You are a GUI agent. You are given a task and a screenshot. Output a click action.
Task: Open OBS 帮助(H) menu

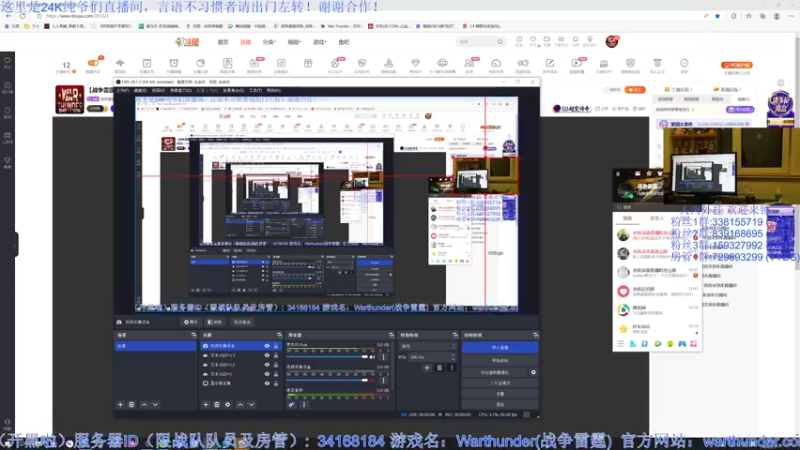[273, 90]
